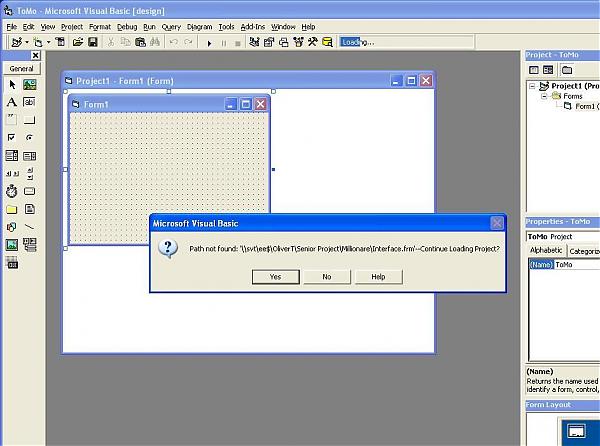Image resolution: width=600 pixels, height=446 pixels.
Task: Select the Frame control tool
Action: [x=12, y=120]
